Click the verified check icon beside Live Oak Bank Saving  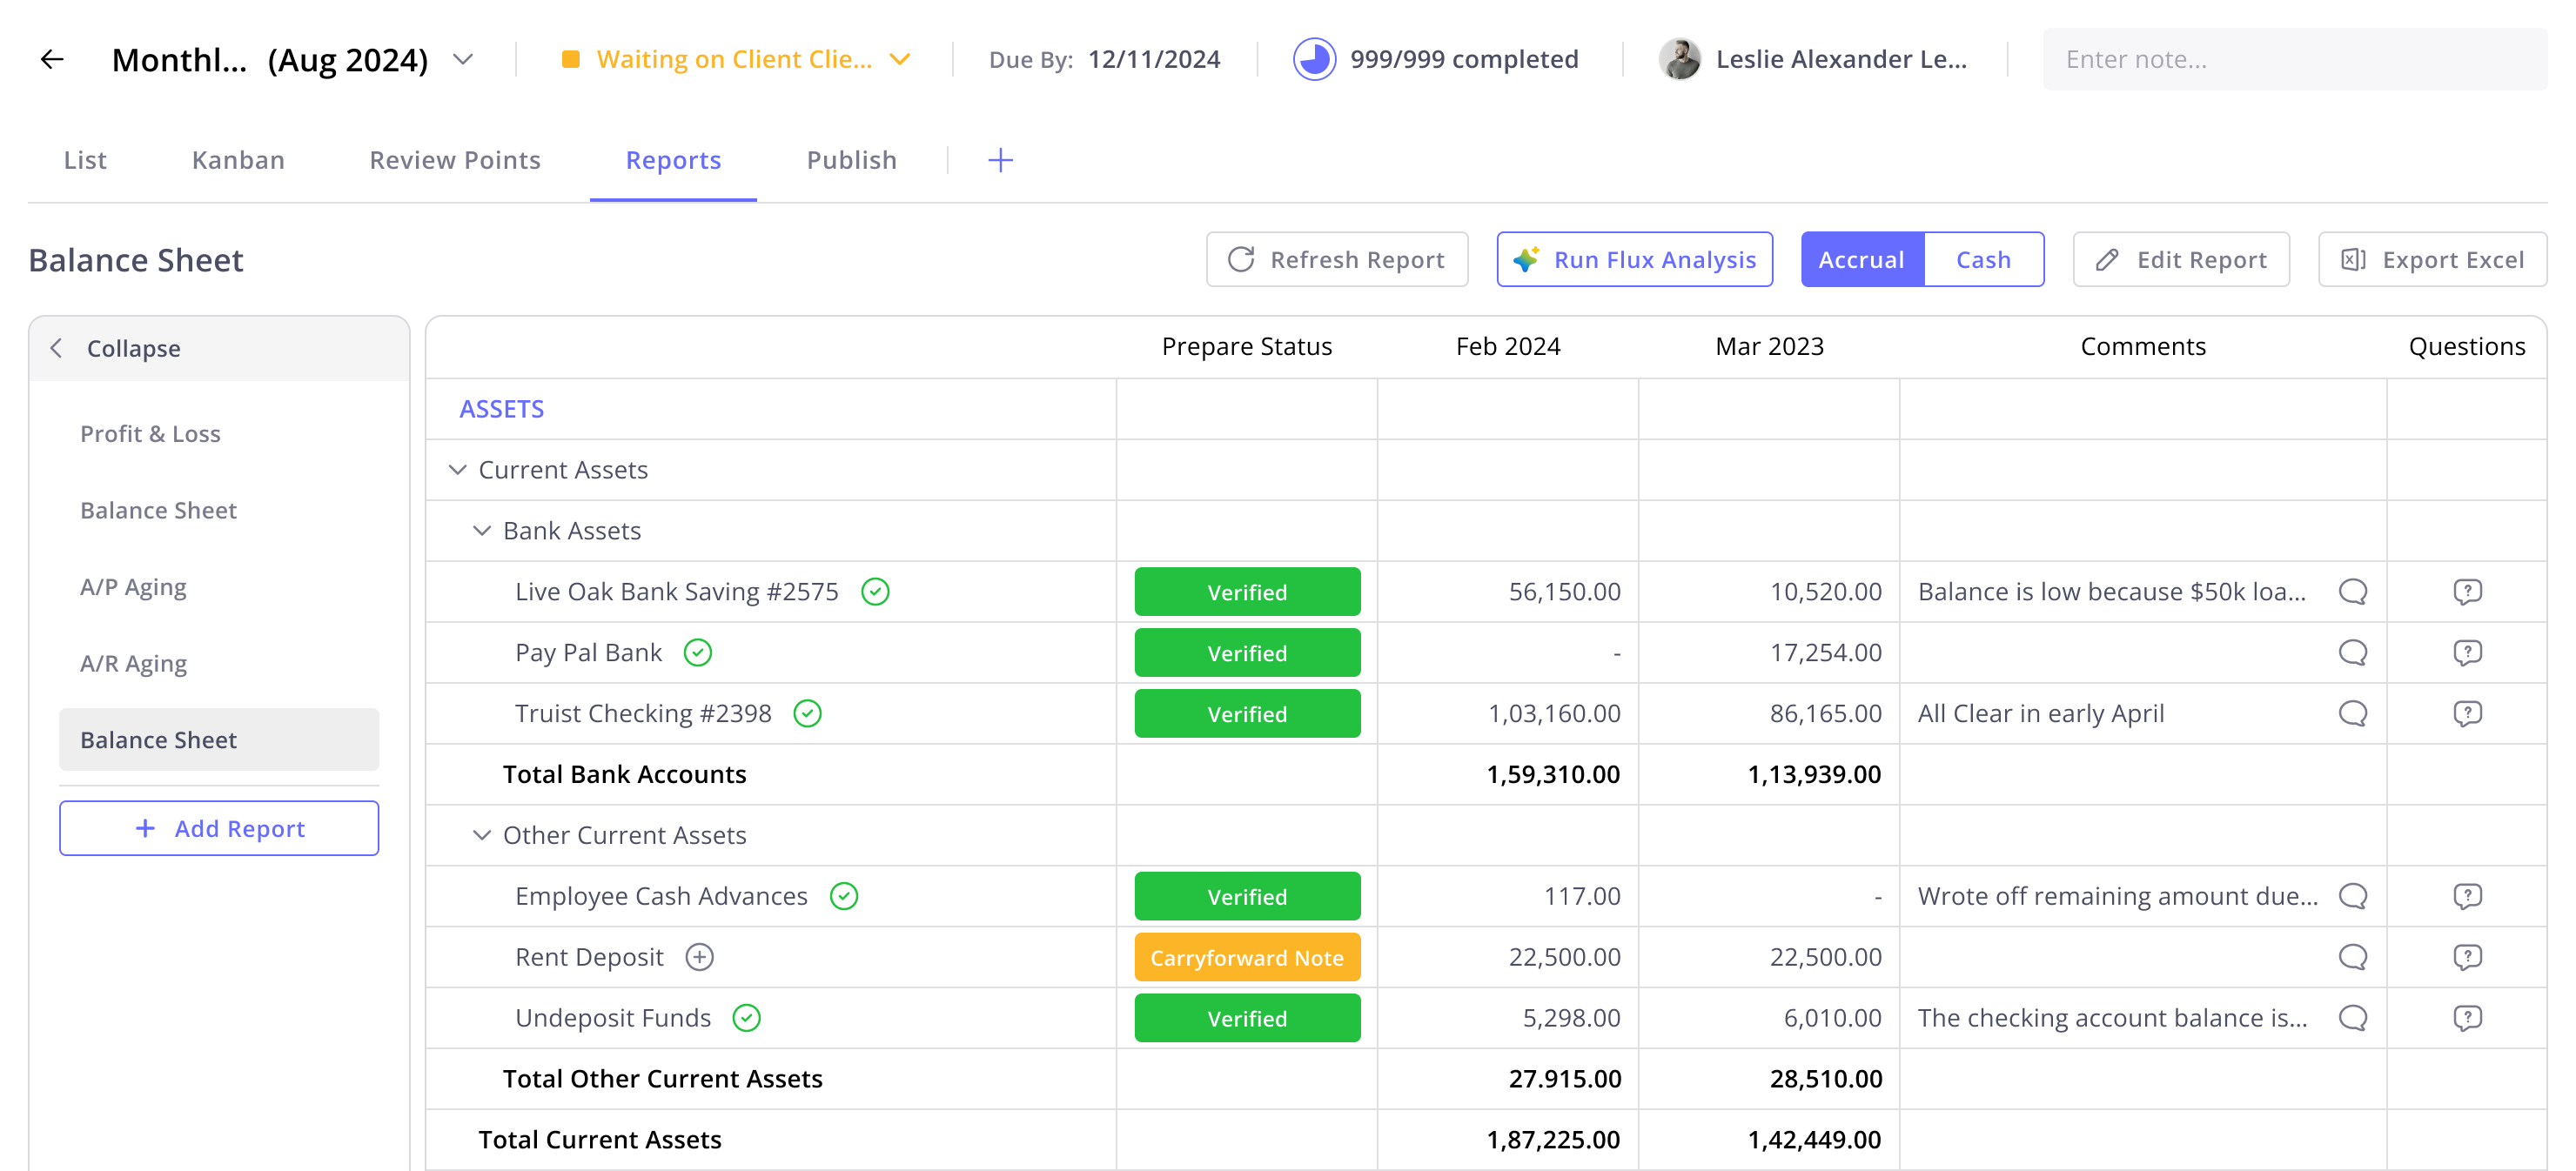(x=875, y=592)
